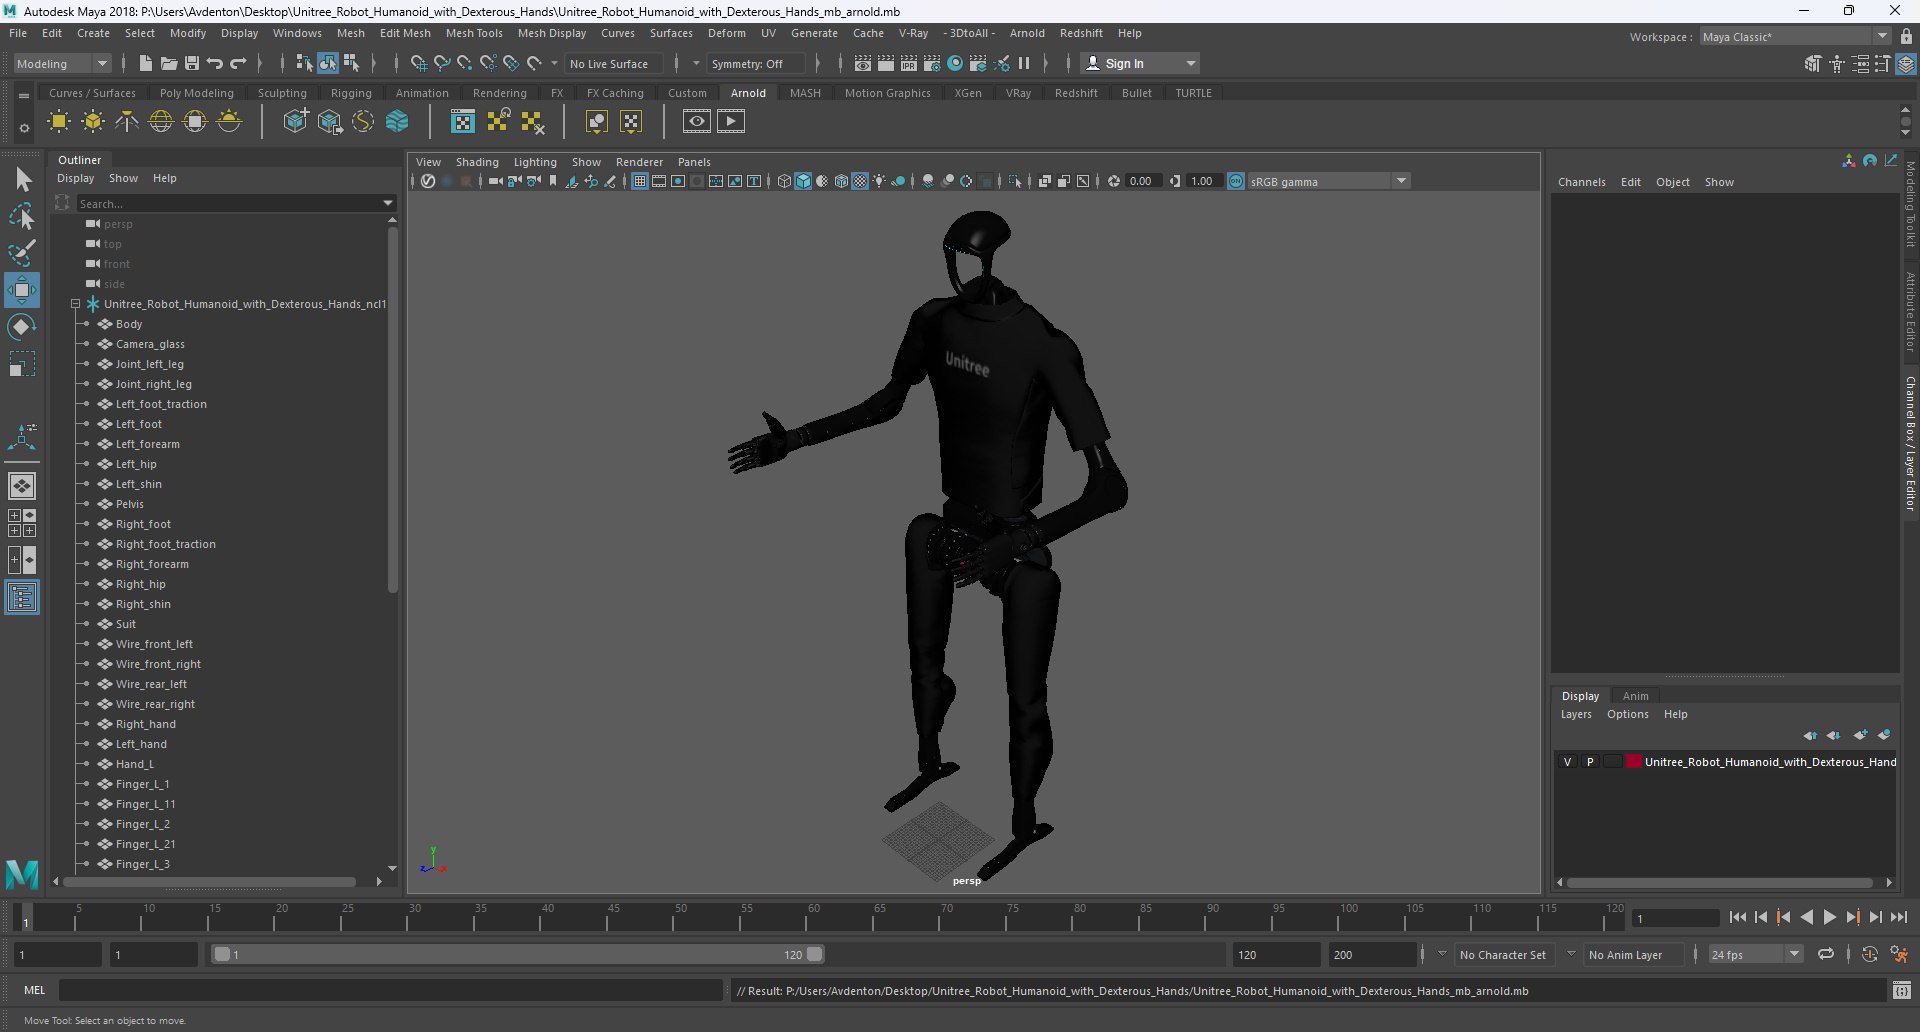The width and height of the screenshot is (1920, 1032).
Task: Open viewport Lighting menu
Action: coord(535,162)
